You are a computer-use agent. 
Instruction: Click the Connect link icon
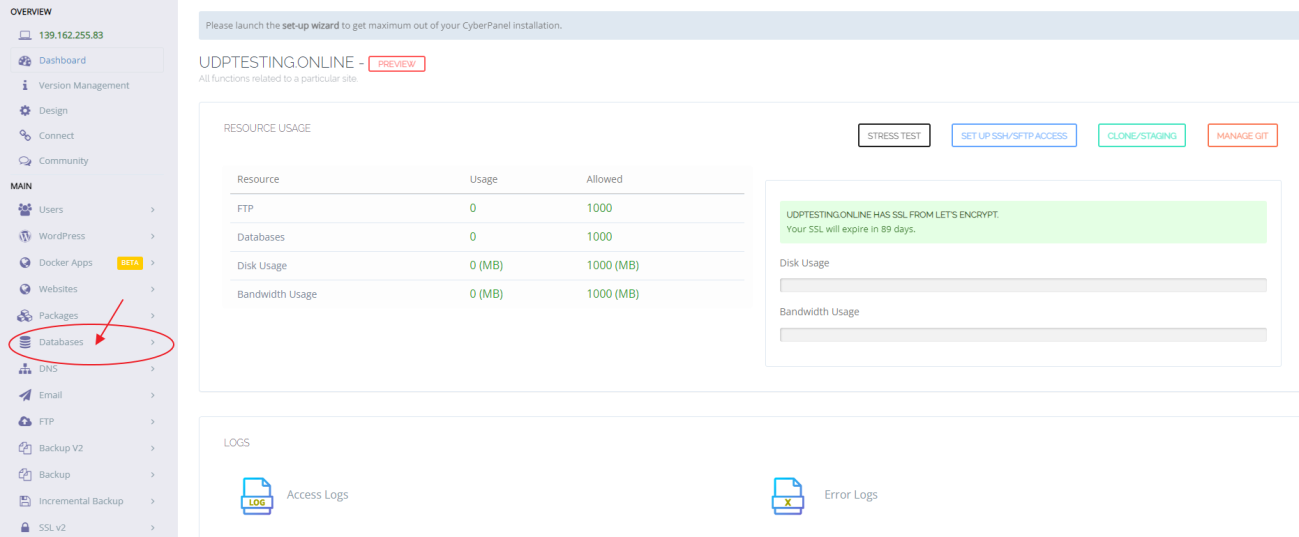point(25,135)
